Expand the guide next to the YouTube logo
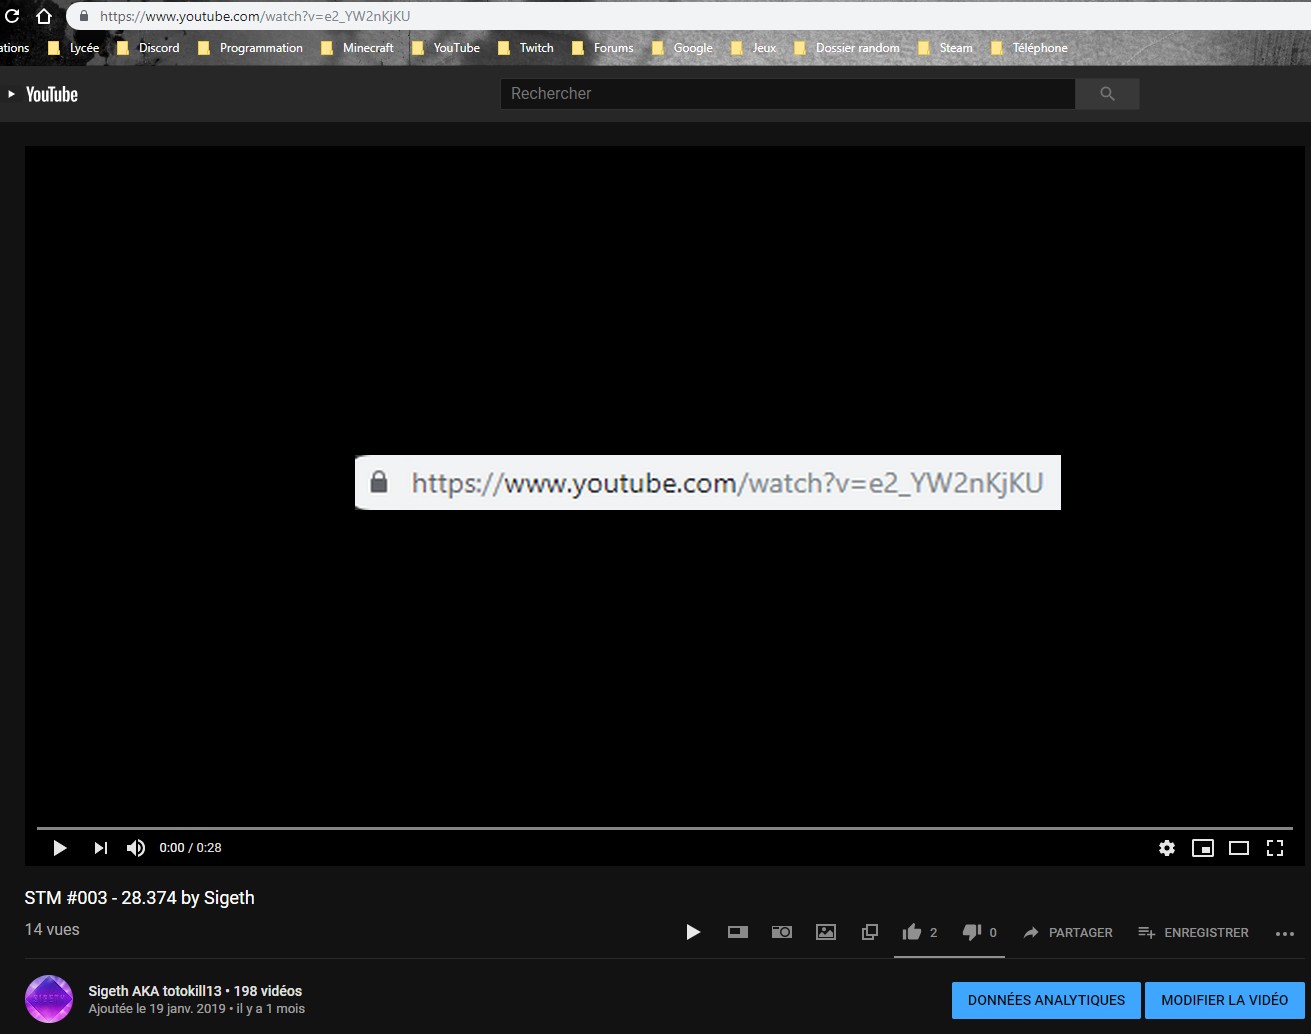 pyautogui.click(x=11, y=94)
